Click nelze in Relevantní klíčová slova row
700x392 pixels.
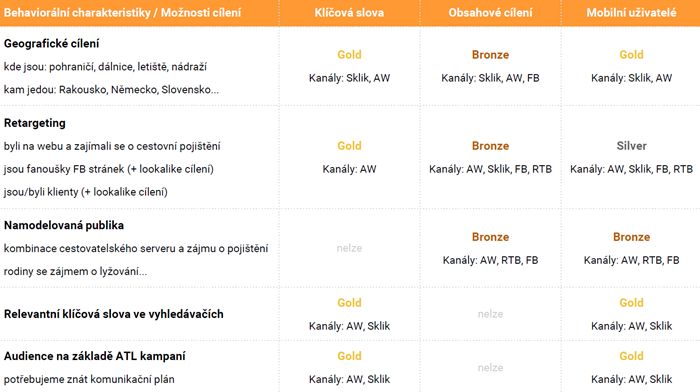coord(490,314)
